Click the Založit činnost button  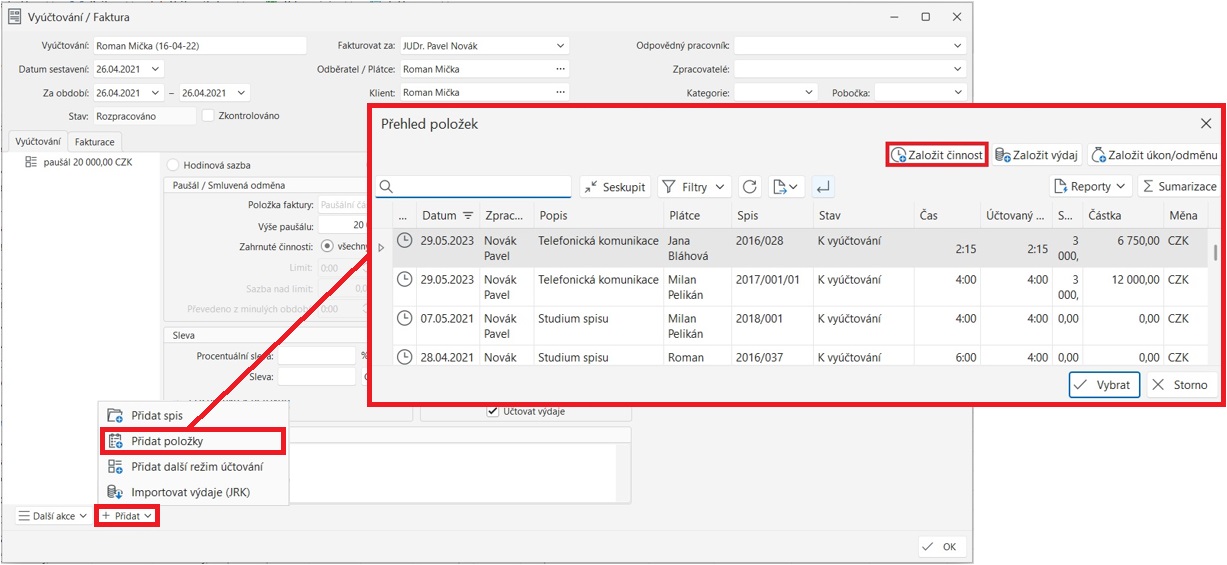pyautogui.click(x=937, y=155)
